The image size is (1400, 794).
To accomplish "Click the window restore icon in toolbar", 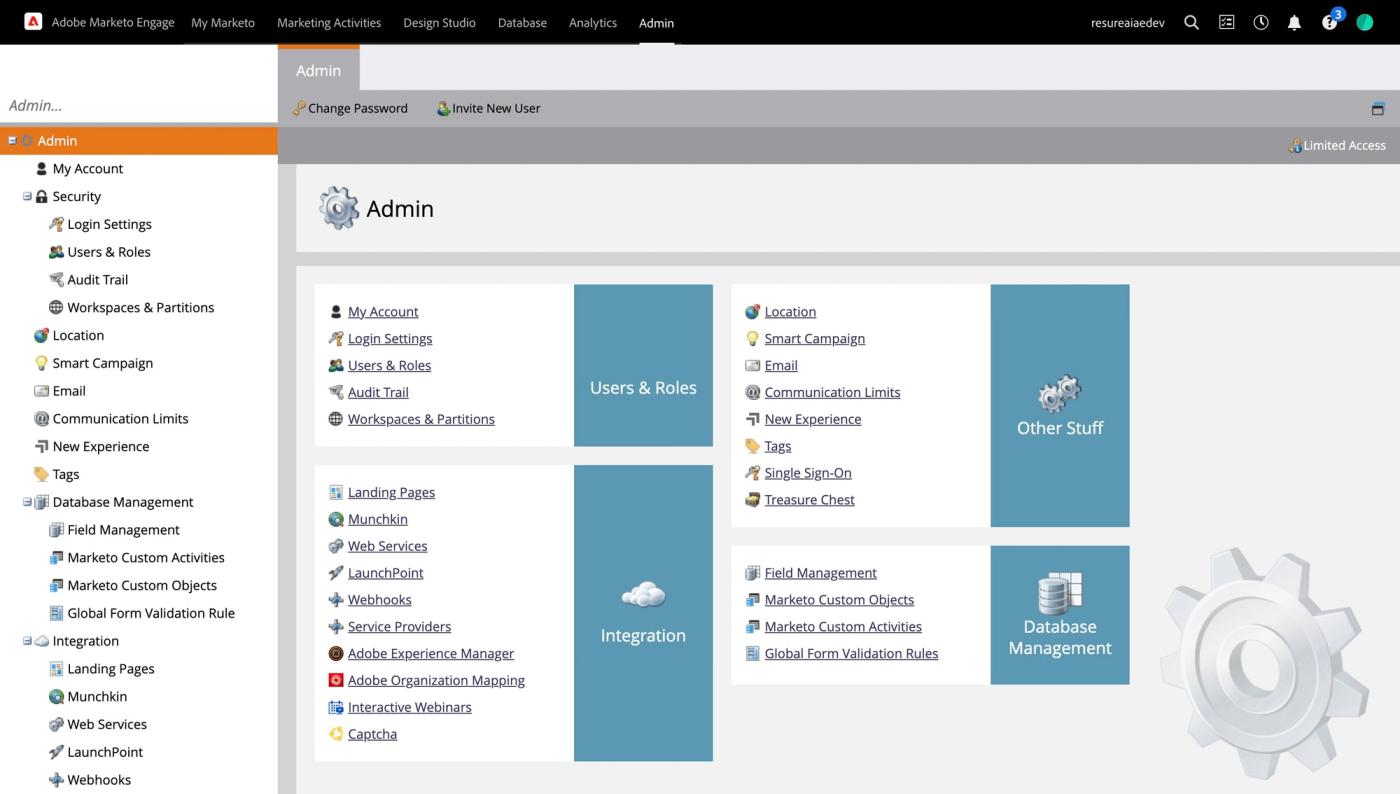I will click(1377, 108).
